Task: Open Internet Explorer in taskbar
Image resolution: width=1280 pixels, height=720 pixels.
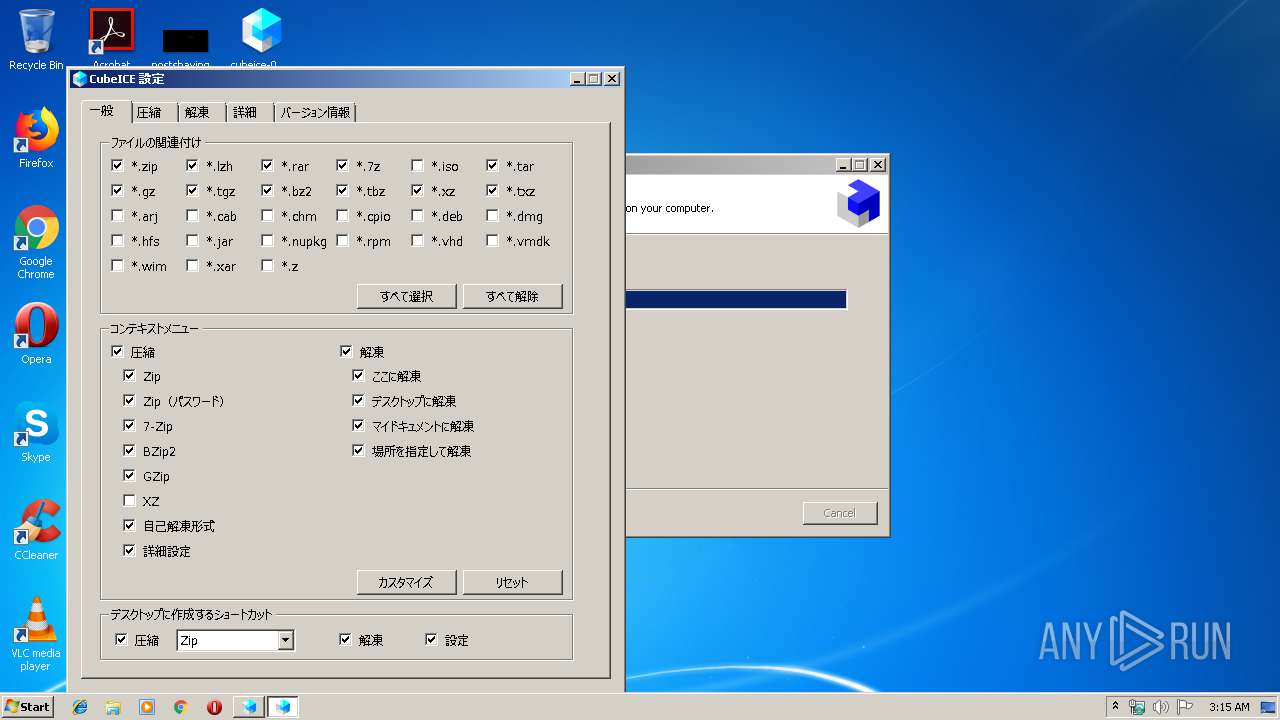Action: click(80, 707)
